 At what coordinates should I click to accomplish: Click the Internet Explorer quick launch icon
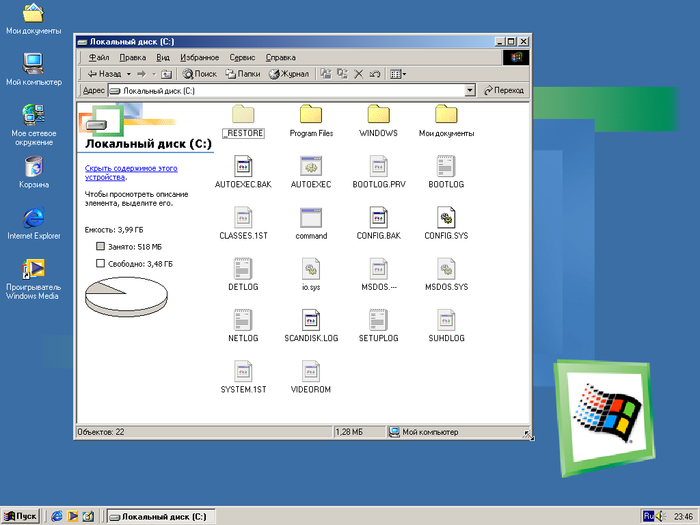[57, 516]
